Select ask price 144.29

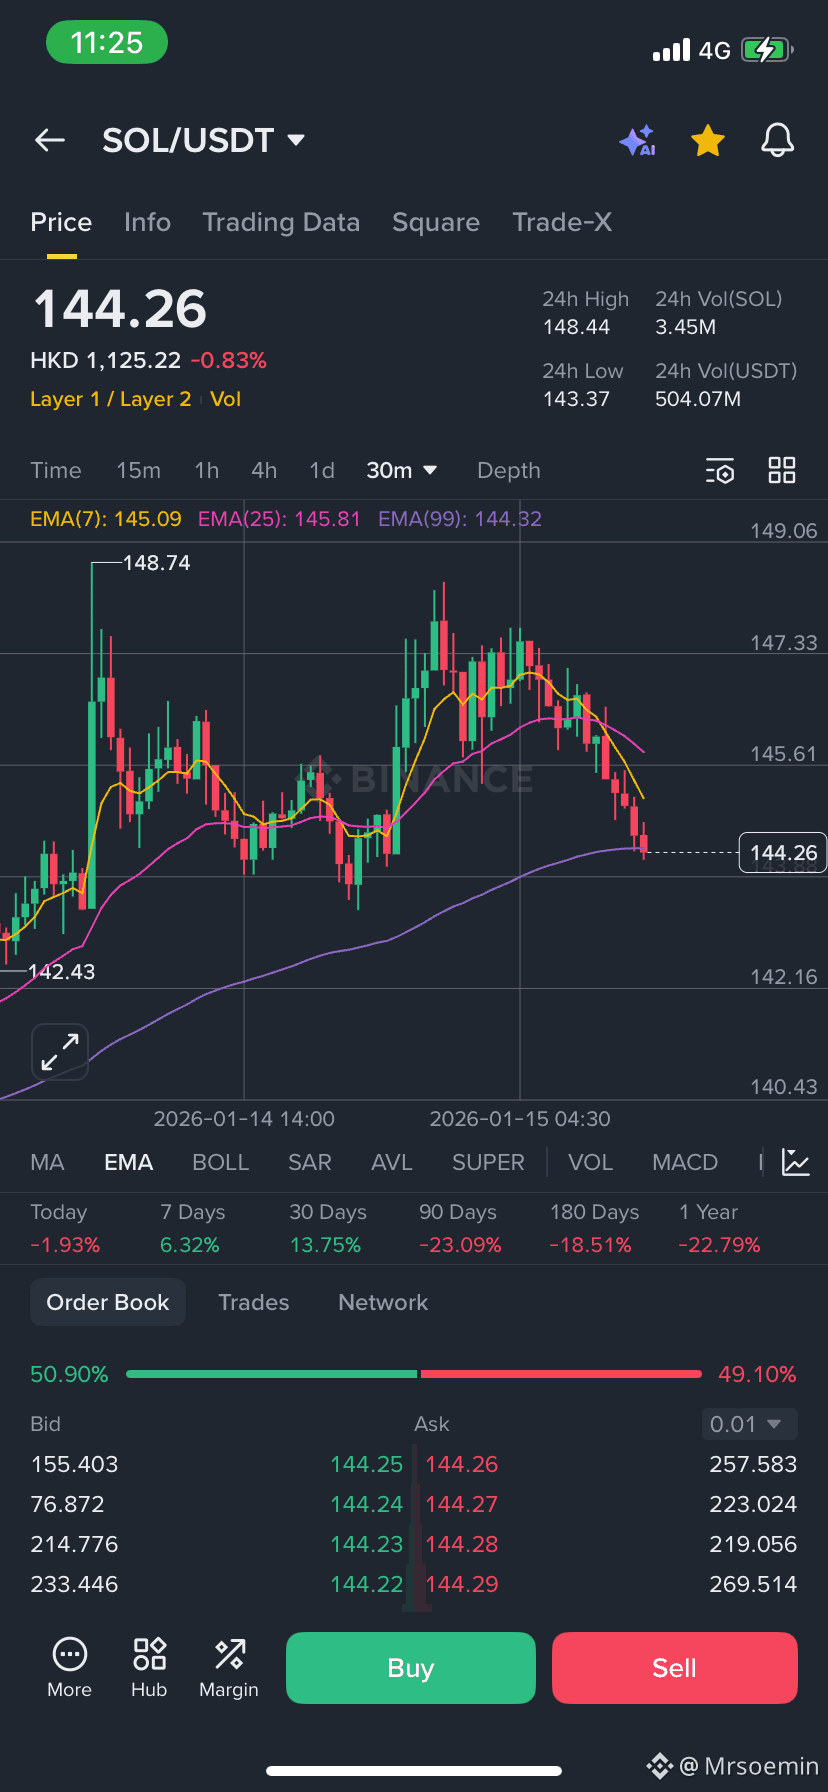(462, 1584)
